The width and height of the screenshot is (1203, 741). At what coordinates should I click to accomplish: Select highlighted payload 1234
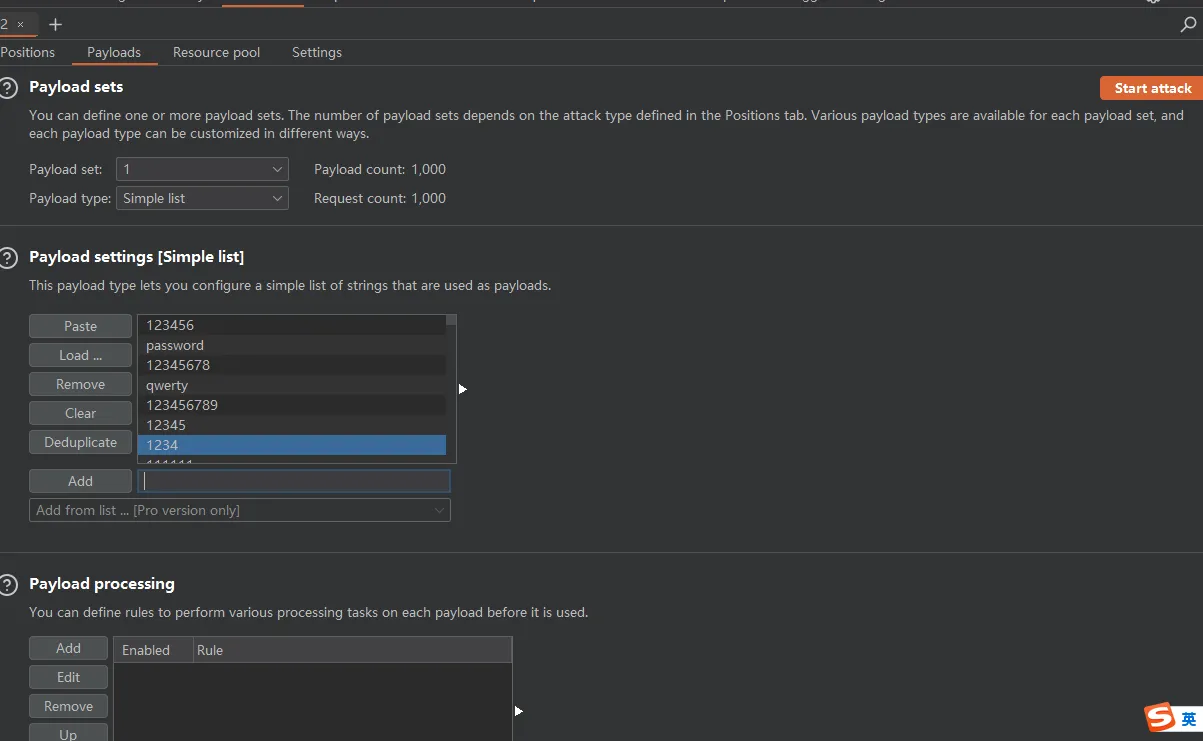pyautogui.click(x=291, y=445)
